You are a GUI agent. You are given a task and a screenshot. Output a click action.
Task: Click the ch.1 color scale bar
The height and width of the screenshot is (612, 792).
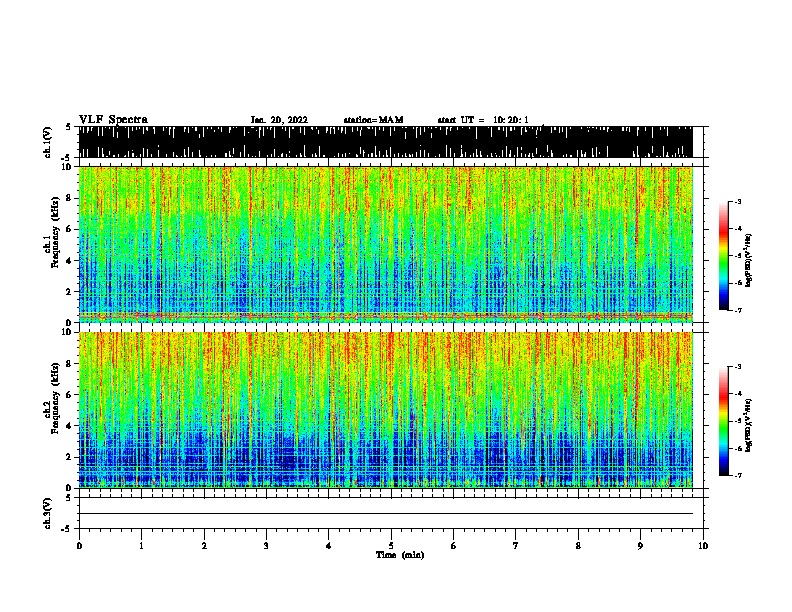[724, 256]
